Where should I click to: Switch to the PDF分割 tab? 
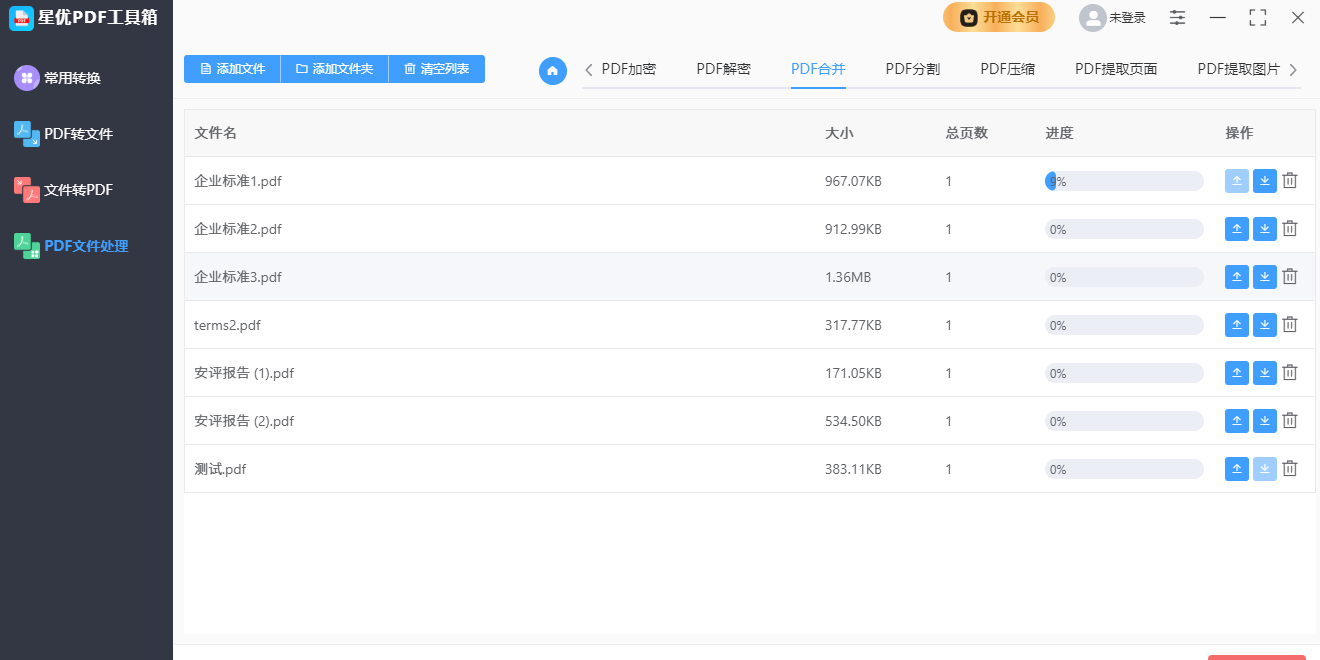tap(912, 69)
